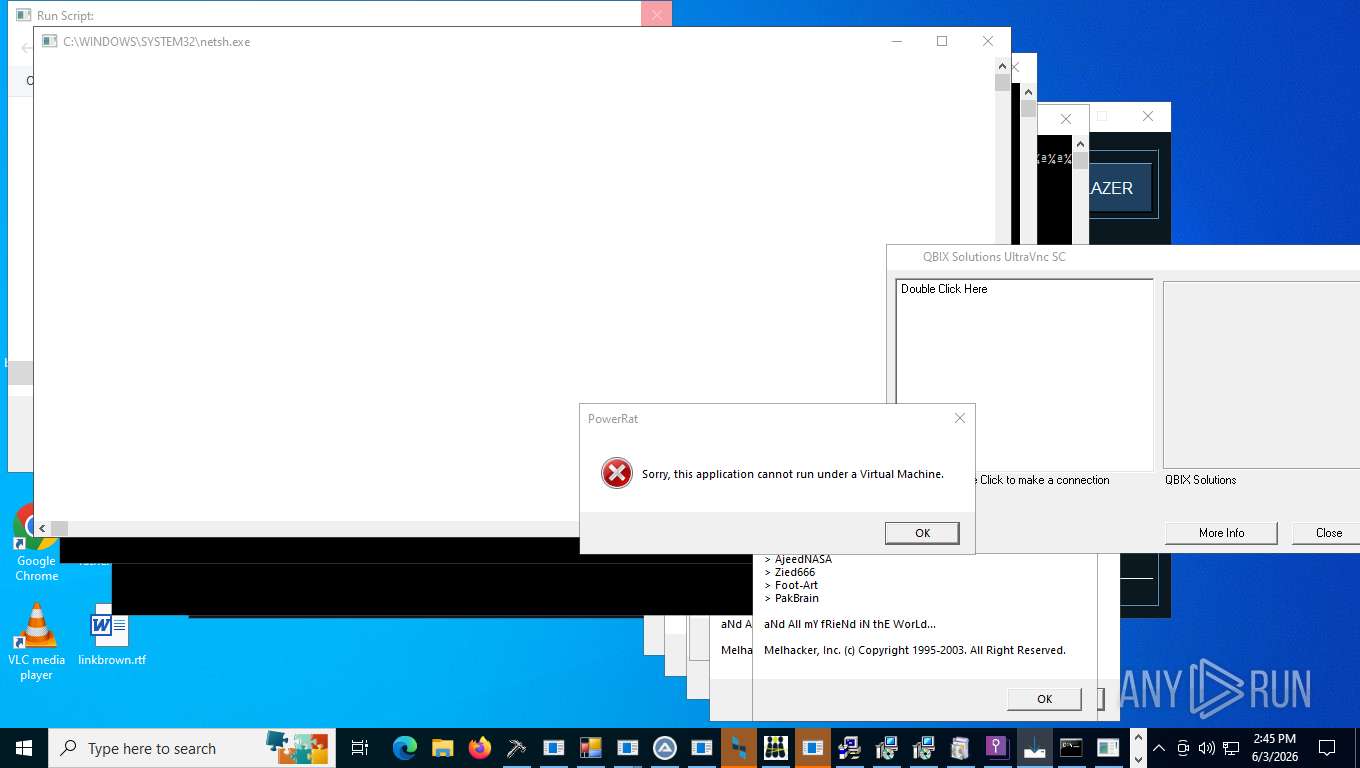The image size is (1360, 768).
Task: Open Microsoft Edge from the taskbar
Action: click(404, 748)
